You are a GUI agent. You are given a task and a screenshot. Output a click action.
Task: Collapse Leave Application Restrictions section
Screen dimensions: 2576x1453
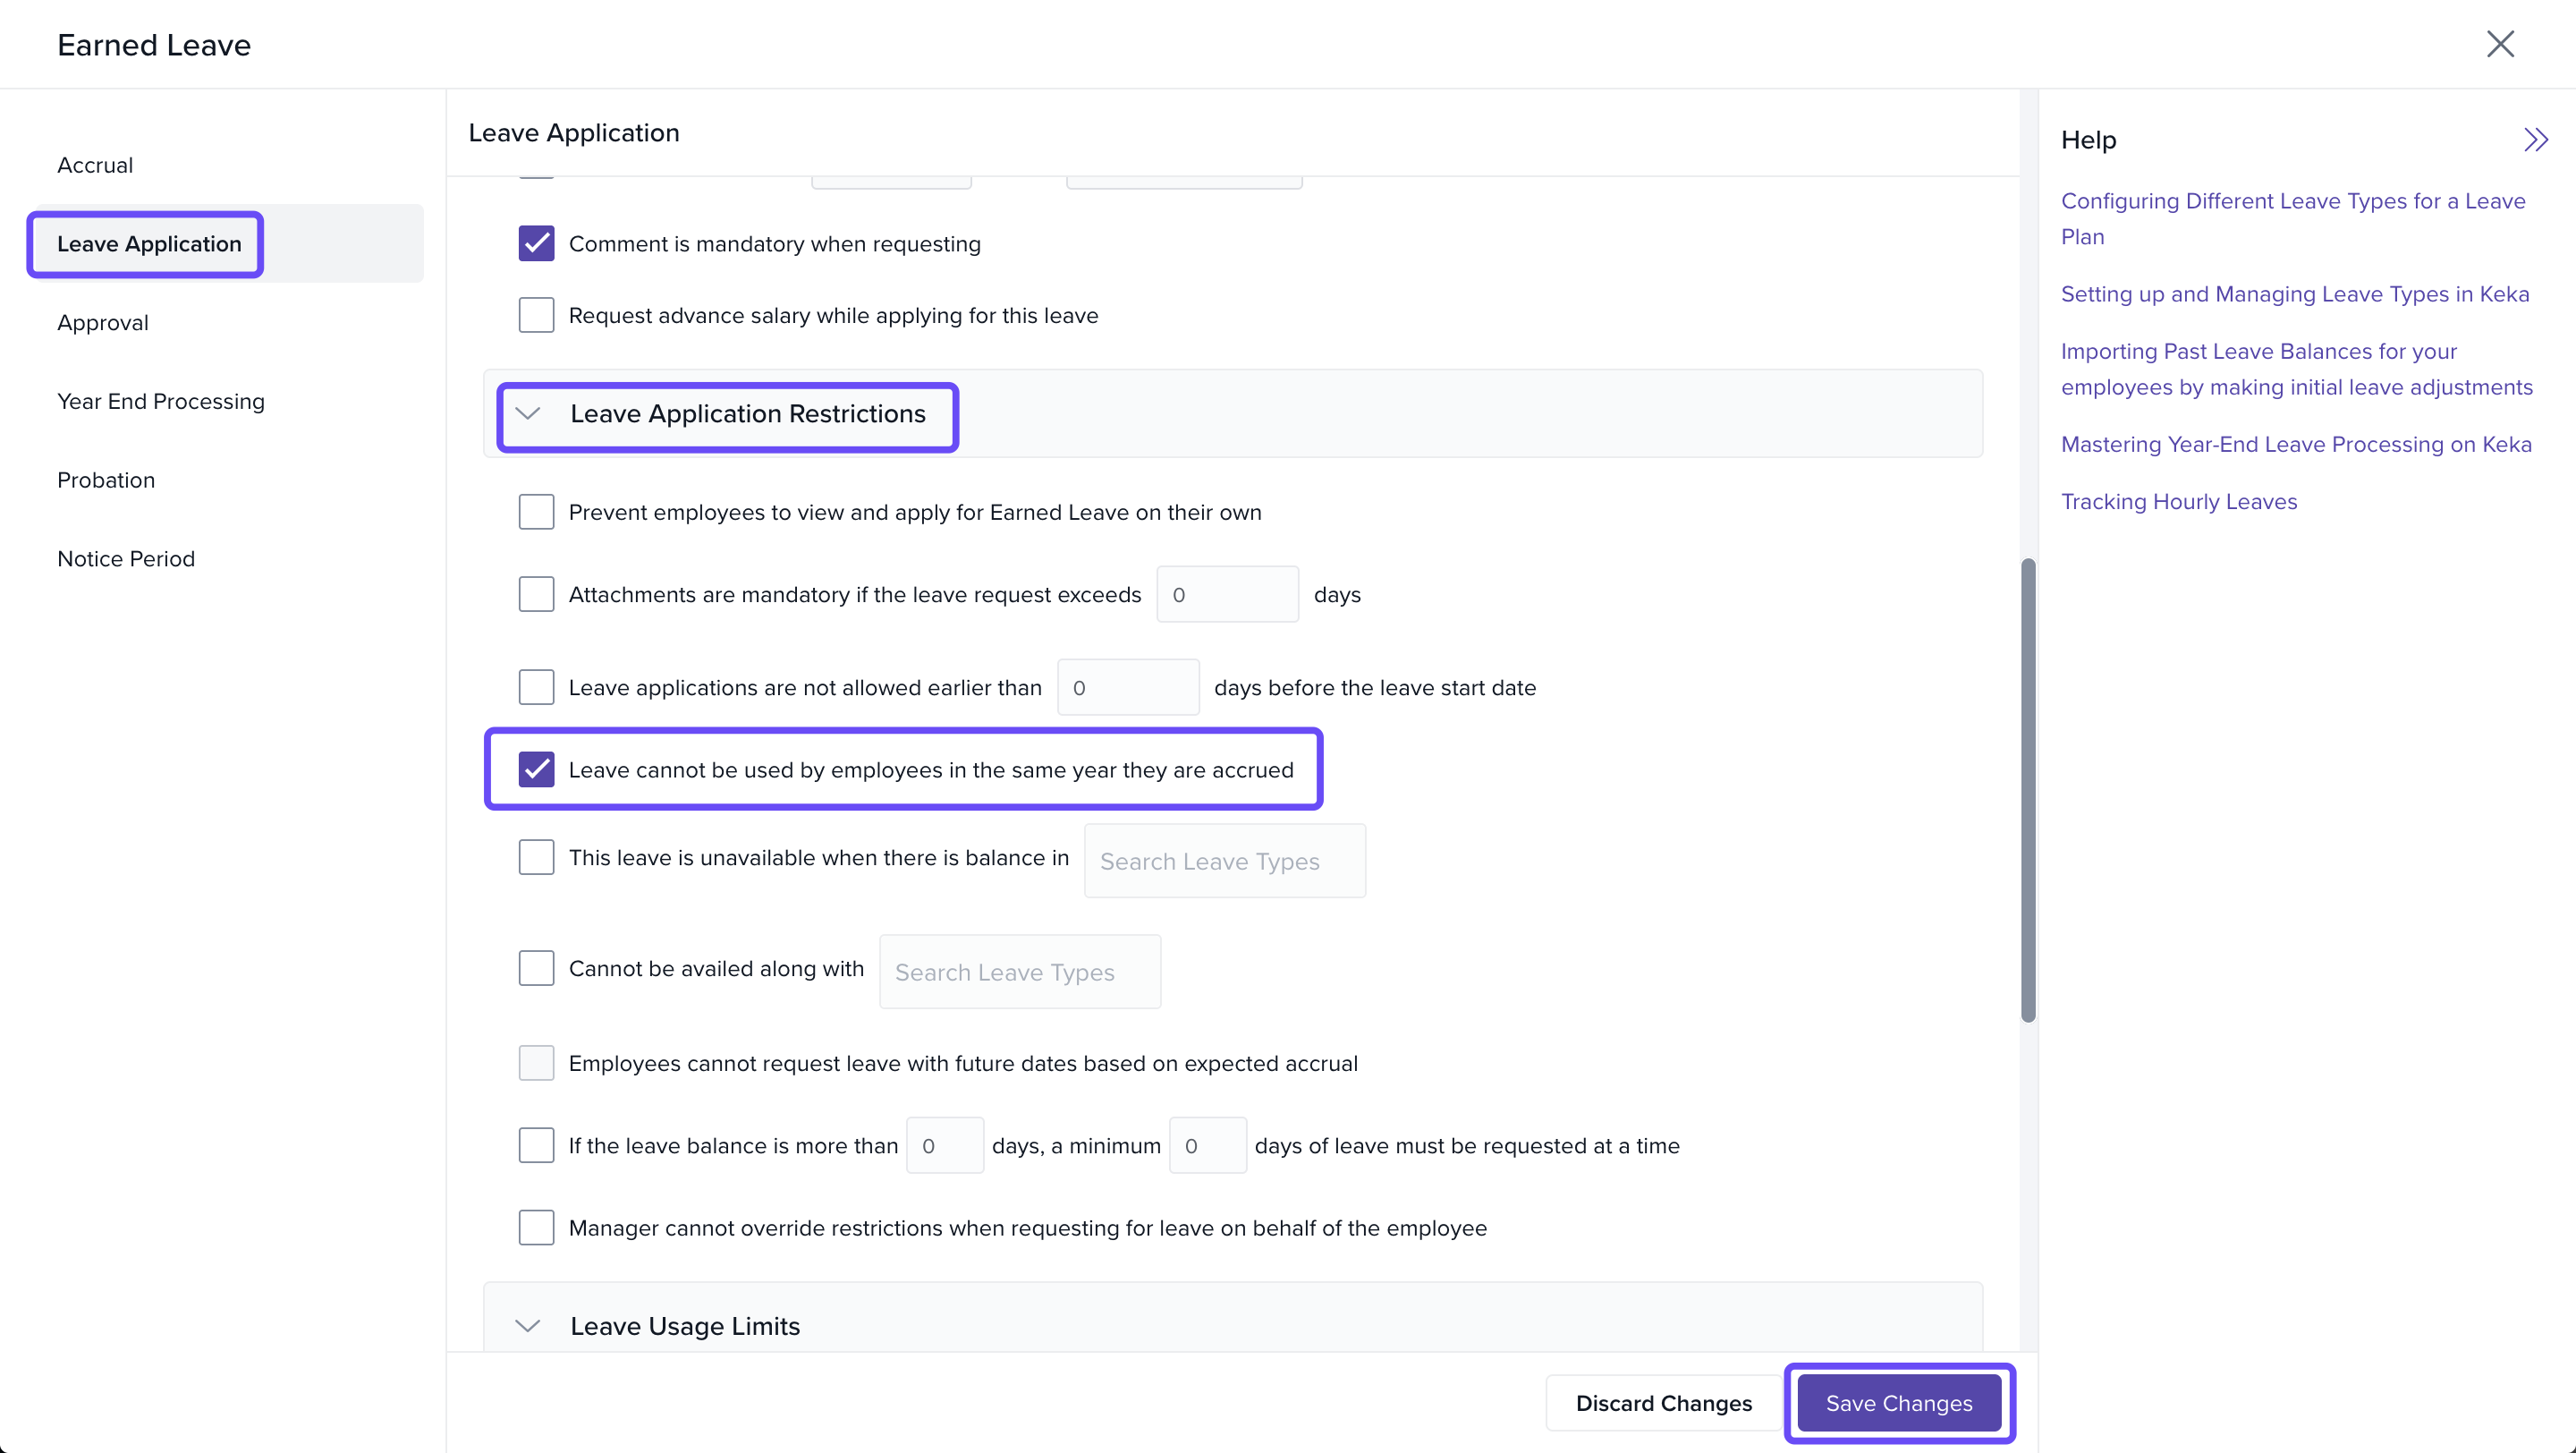(528, 414)
